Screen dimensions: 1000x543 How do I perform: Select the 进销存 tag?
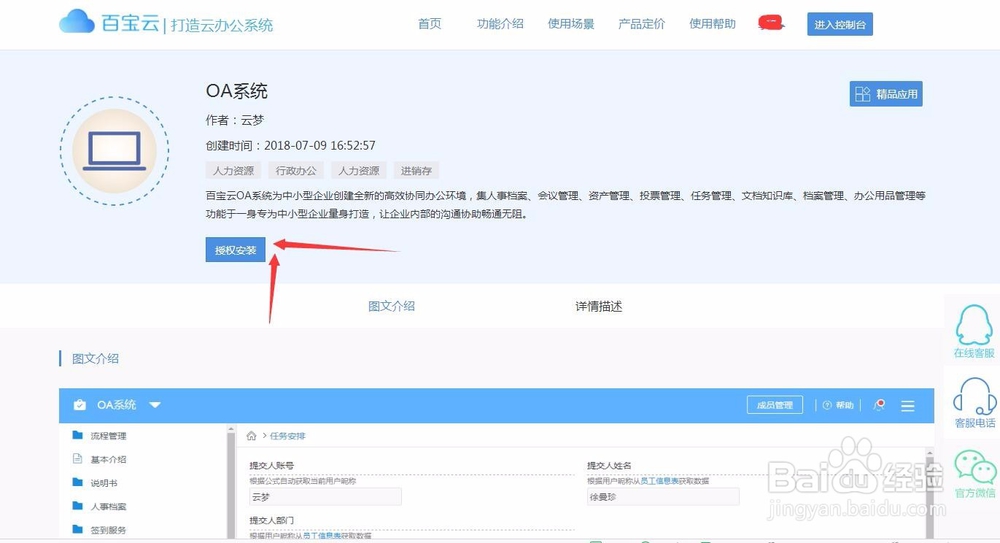(416, 170)
